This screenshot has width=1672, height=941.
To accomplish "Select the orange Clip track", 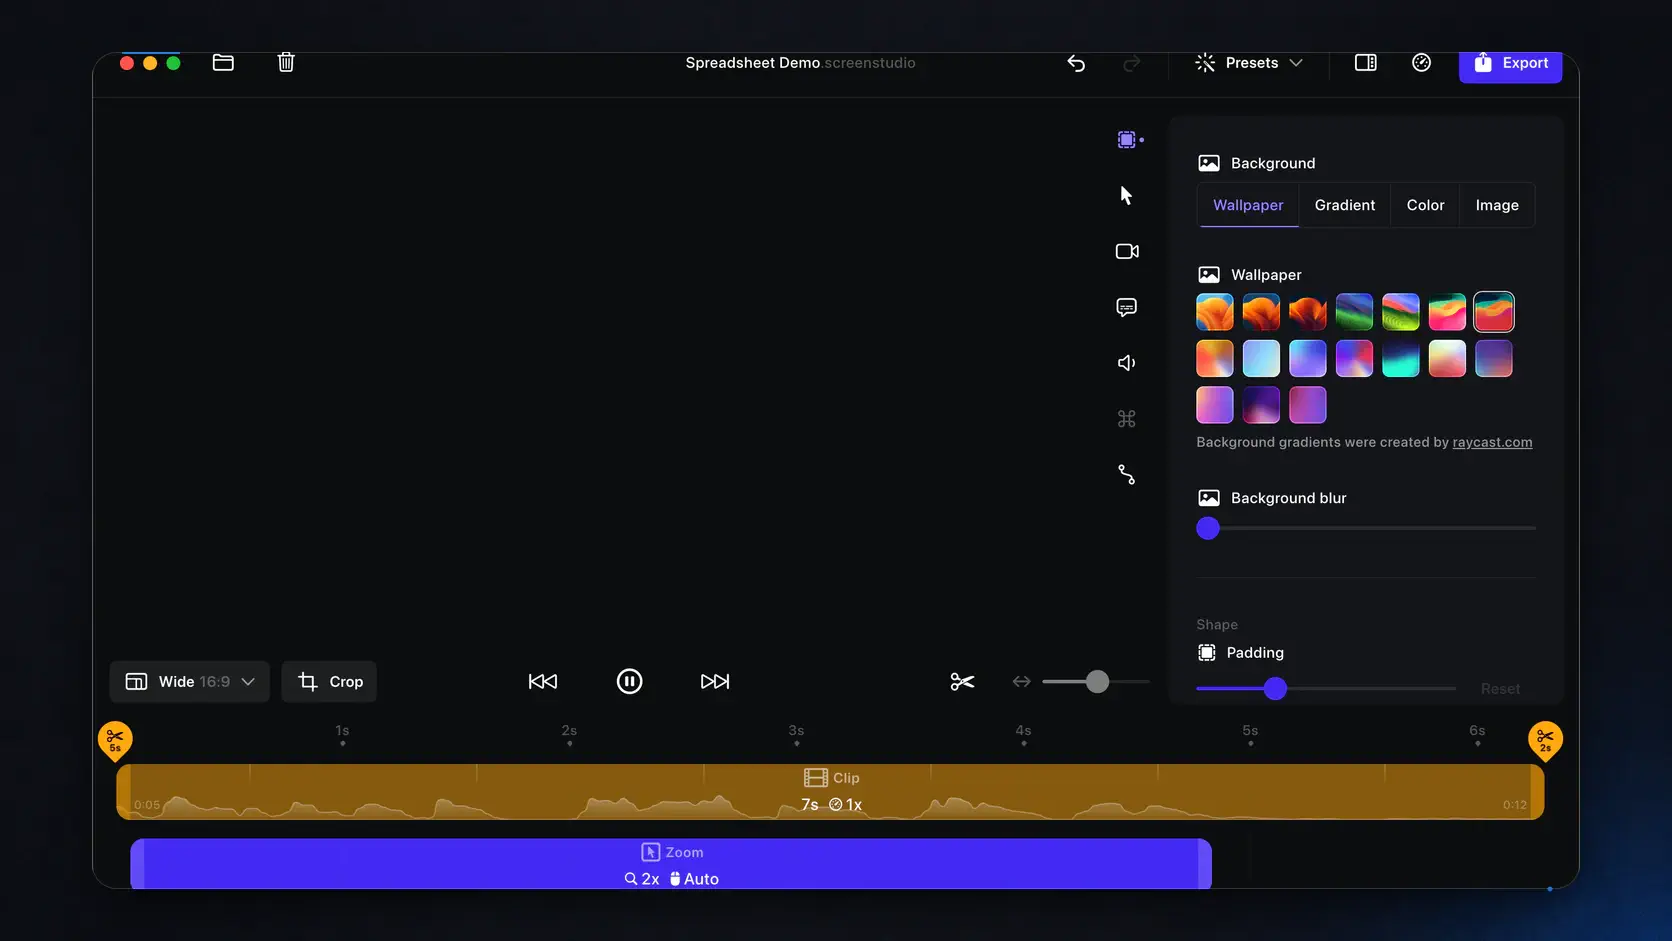I will coord(830,792).
